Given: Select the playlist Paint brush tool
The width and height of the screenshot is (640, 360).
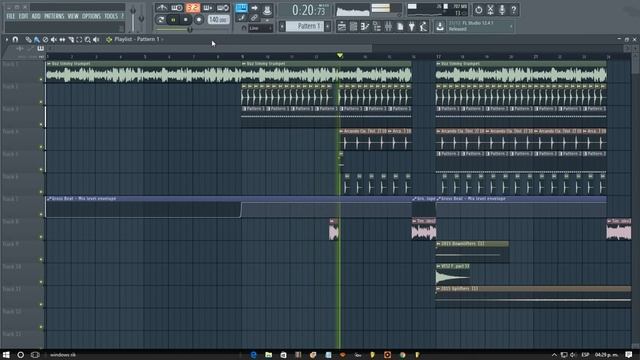Looking at the screenshot, I should coord(37,40).
